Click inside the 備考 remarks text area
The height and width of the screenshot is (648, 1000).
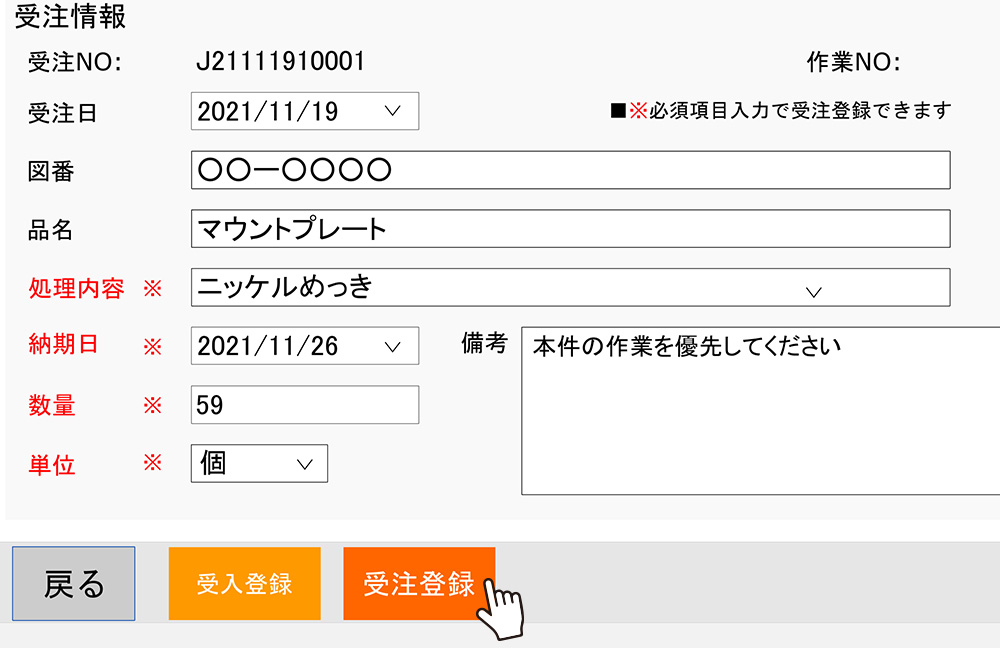click(x=760, y=411)
